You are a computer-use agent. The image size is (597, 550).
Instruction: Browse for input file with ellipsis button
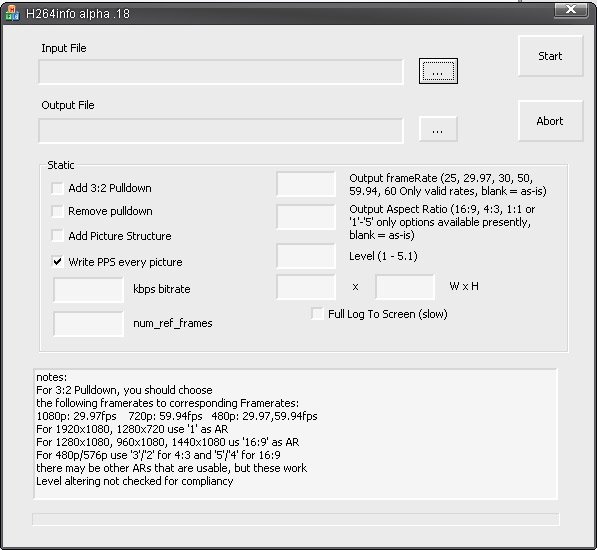438,71
